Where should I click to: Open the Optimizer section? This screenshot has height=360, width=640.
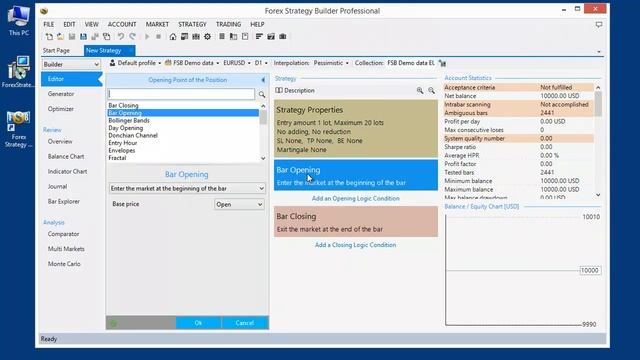[60, 109]
